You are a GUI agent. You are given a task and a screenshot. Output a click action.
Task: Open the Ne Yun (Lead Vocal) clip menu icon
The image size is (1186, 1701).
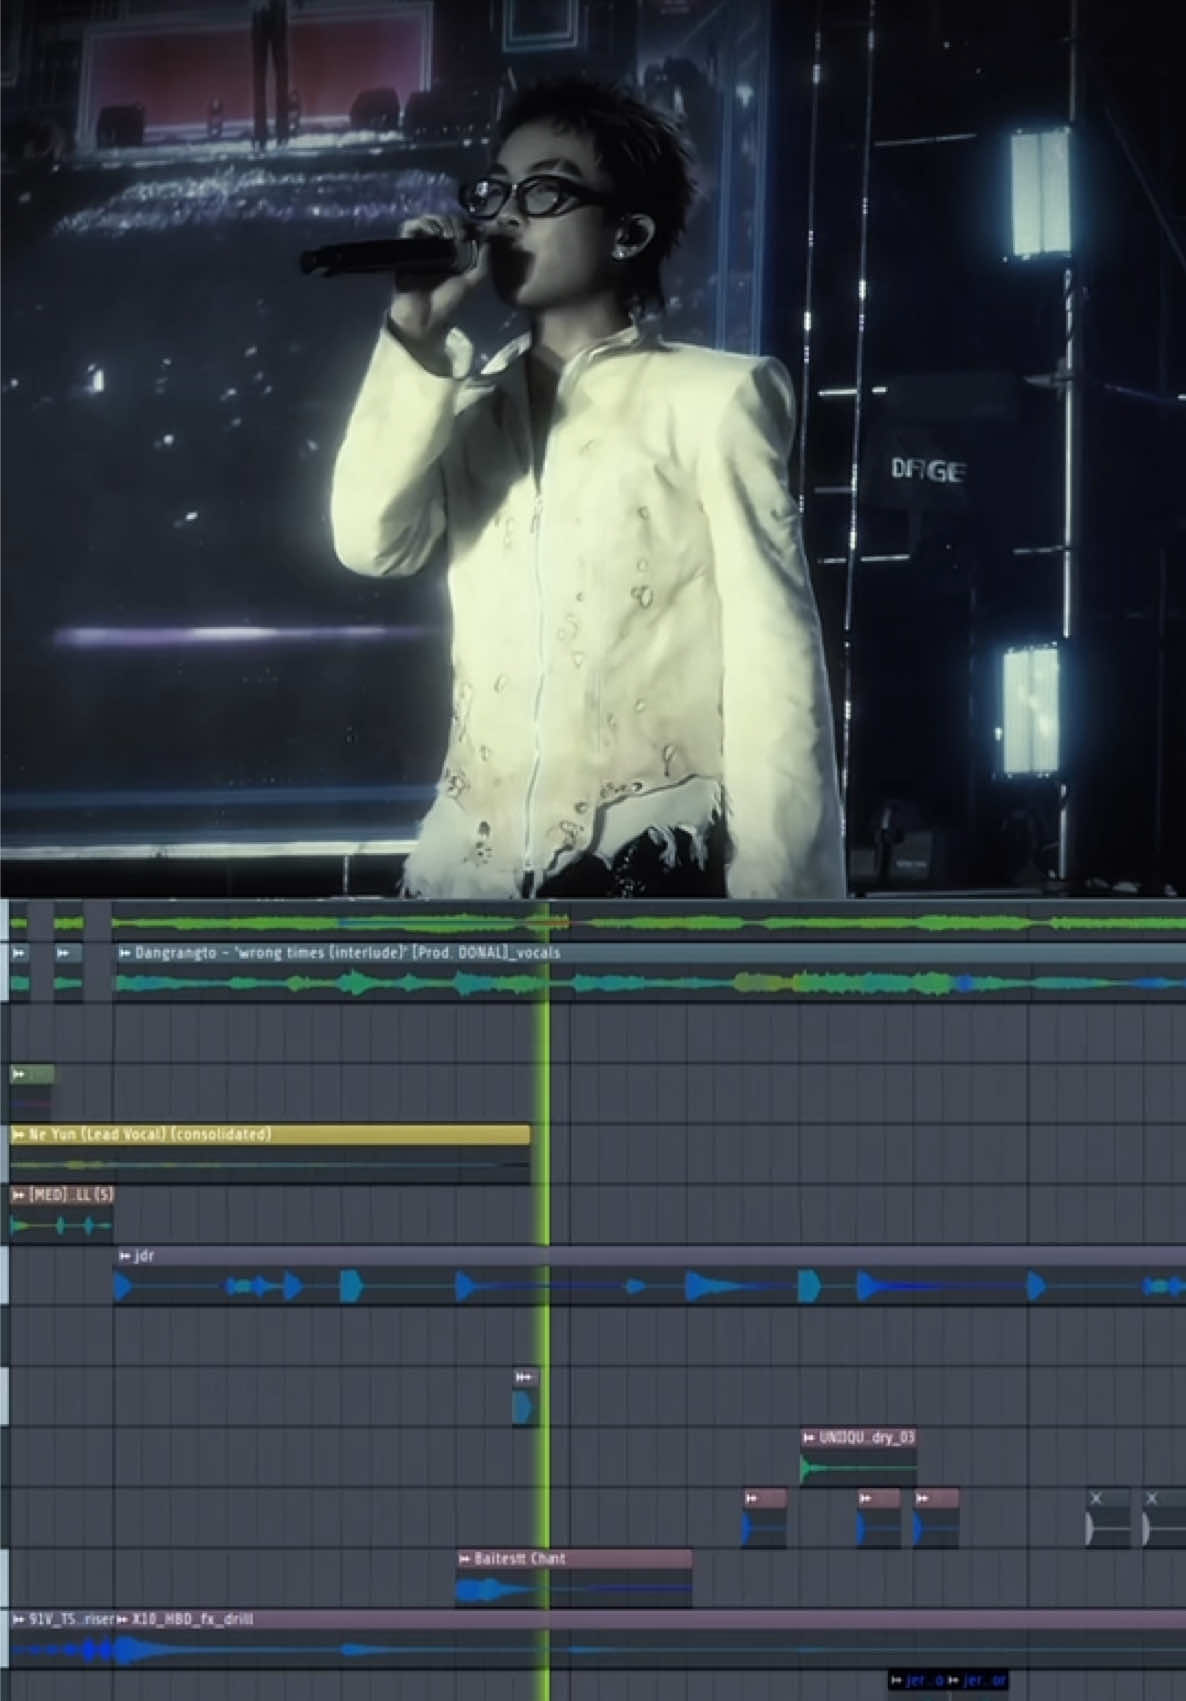click(18, 1135)
